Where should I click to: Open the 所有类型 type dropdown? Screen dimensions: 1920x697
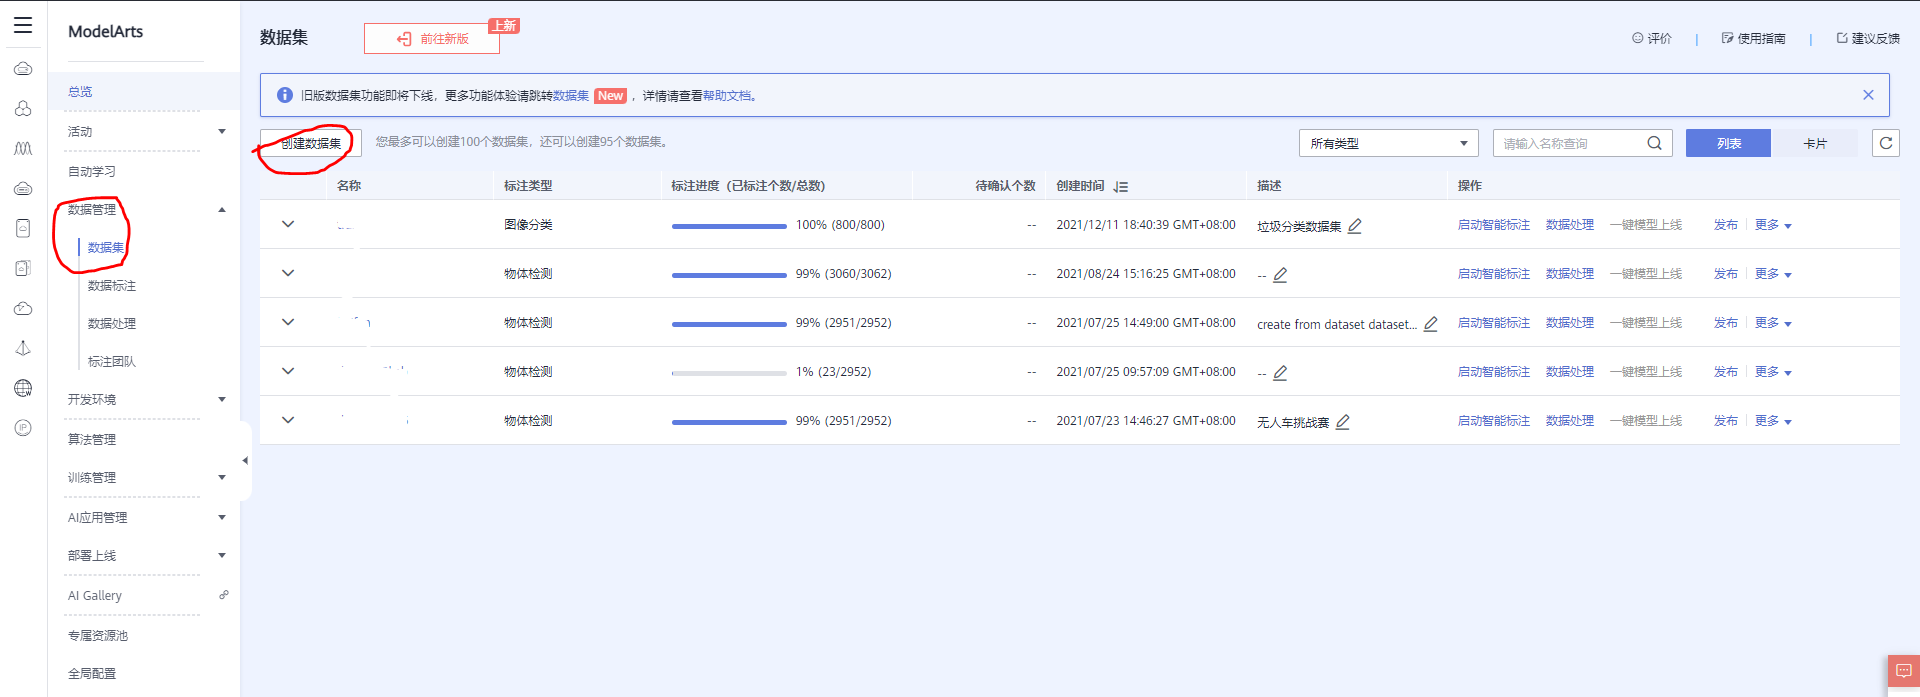tap(1388, 143)
